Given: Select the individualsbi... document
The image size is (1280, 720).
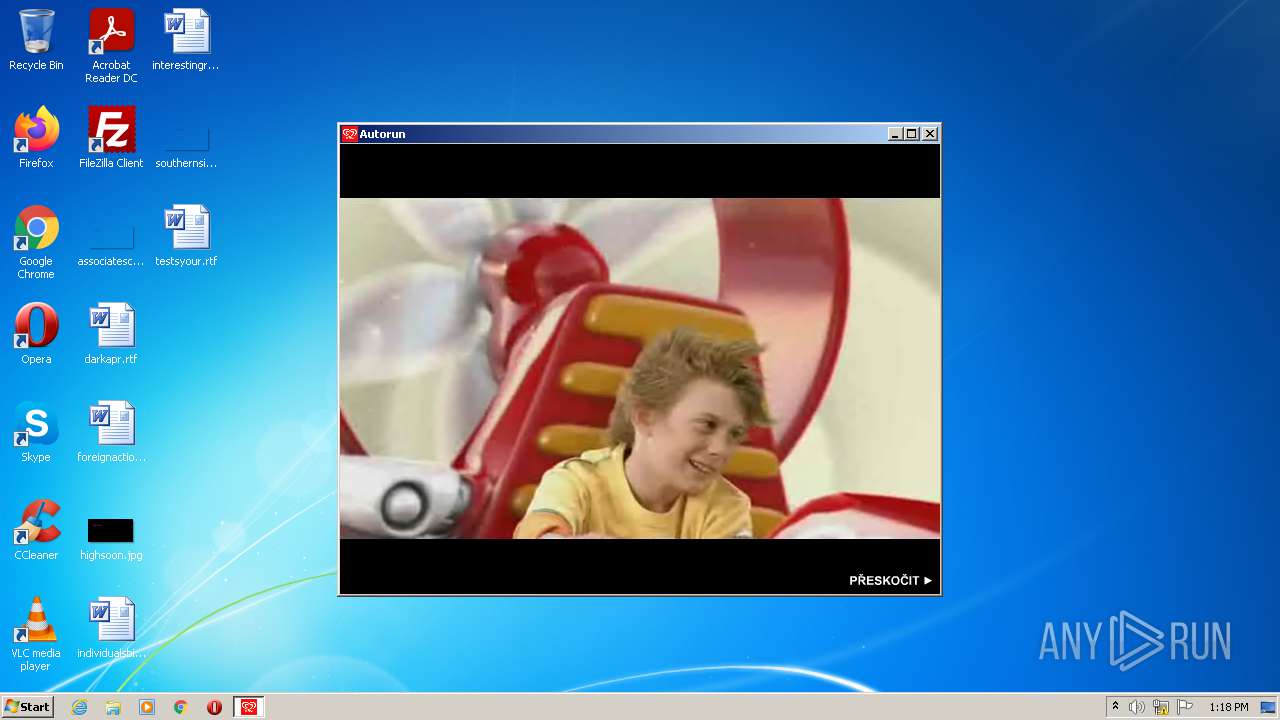Looking at the screenshot, I should pos(111,629).
